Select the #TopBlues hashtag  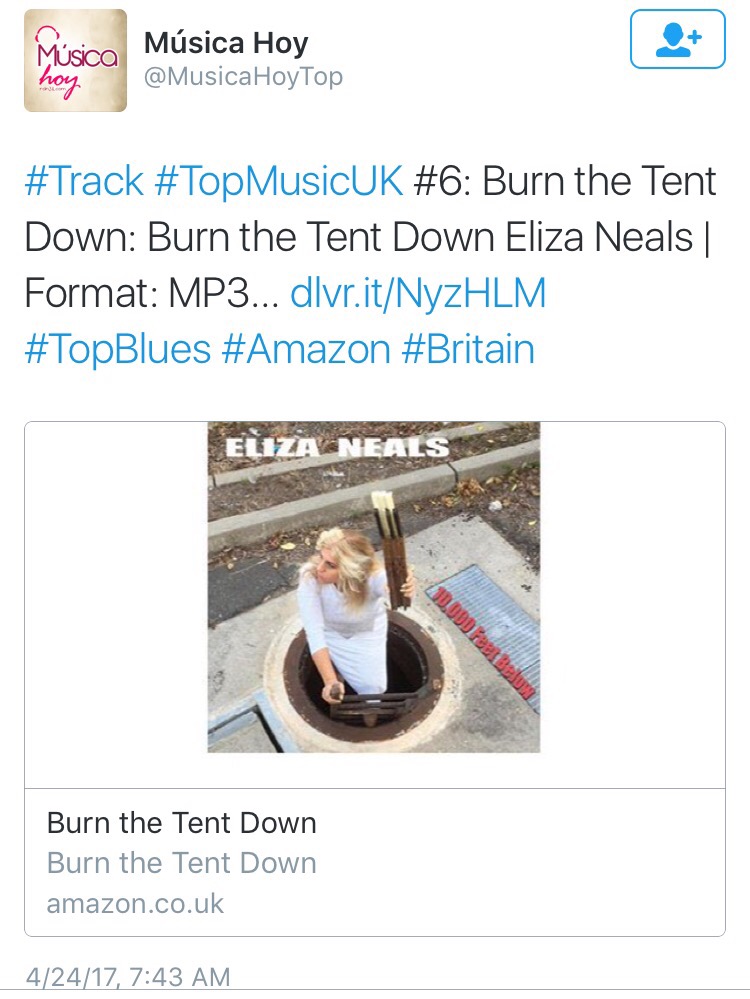click(x=118, y=349)
